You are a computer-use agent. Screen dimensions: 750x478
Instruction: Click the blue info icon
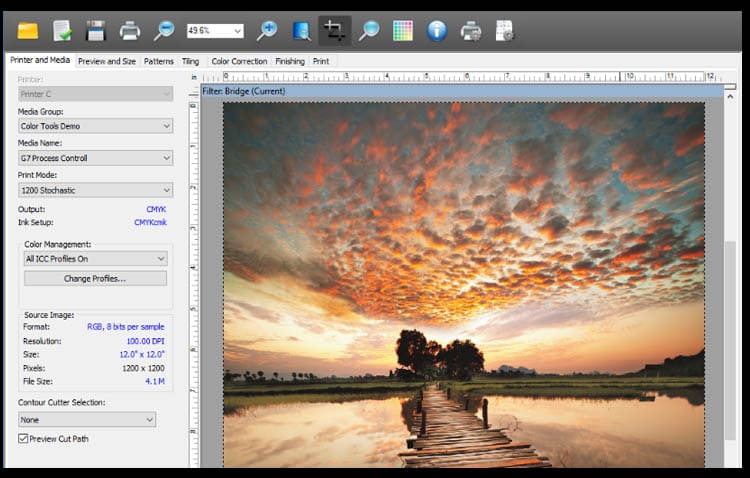tap(436, 31)
